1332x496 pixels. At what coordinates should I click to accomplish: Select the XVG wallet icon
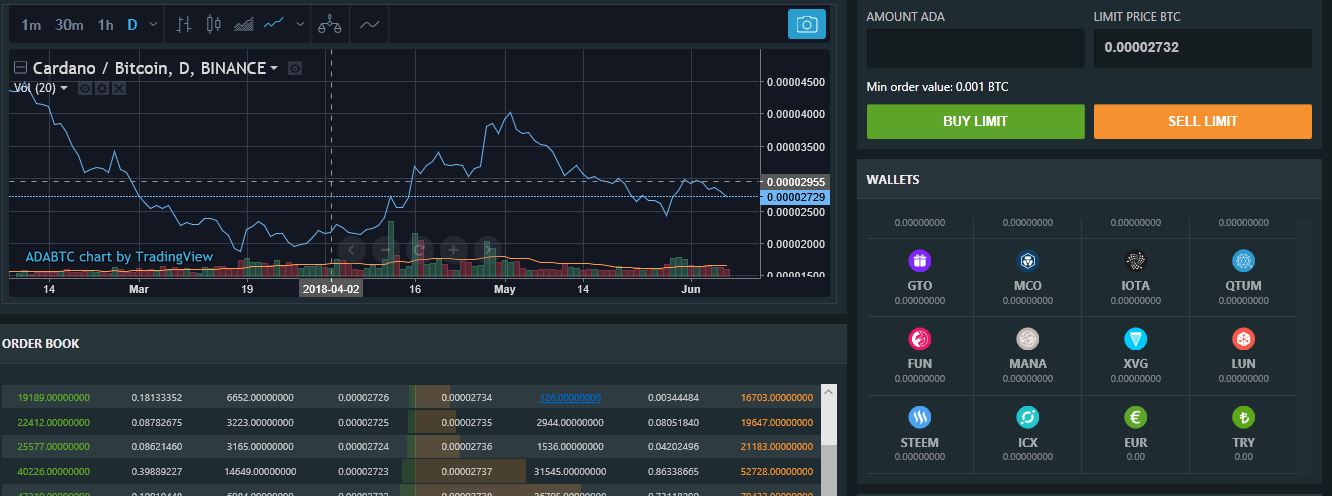point(1135,339)
